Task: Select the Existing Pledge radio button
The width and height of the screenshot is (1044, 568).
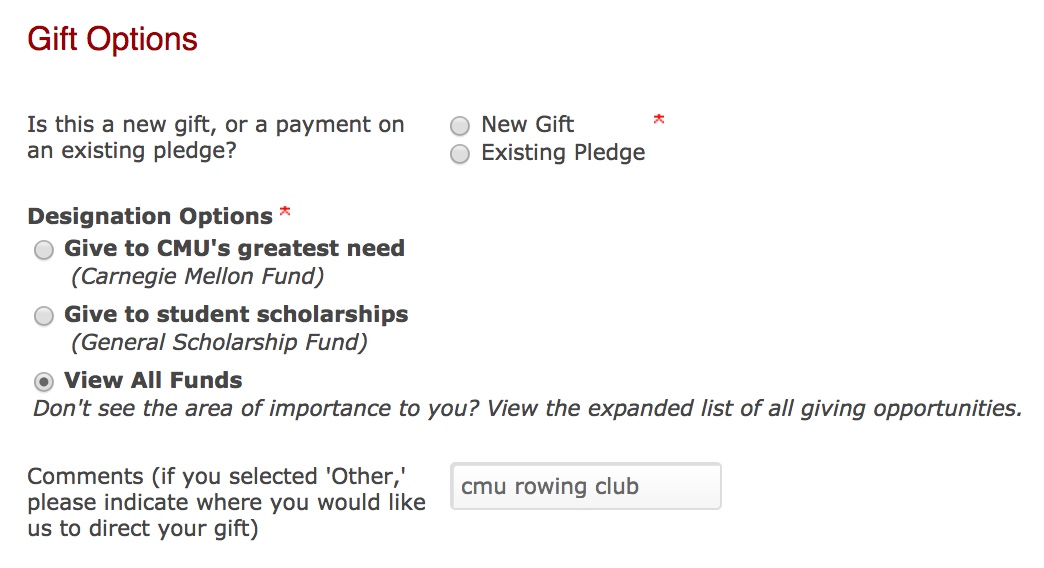Action: tap(460, 154)
